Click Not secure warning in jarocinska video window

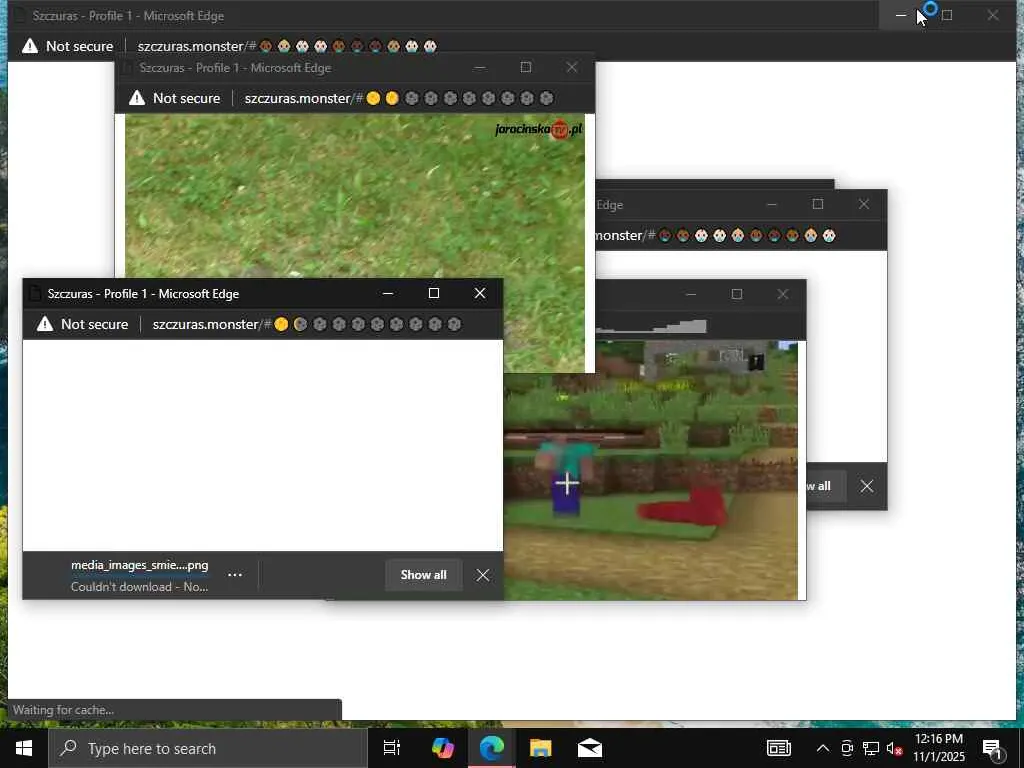coord(174,99)
